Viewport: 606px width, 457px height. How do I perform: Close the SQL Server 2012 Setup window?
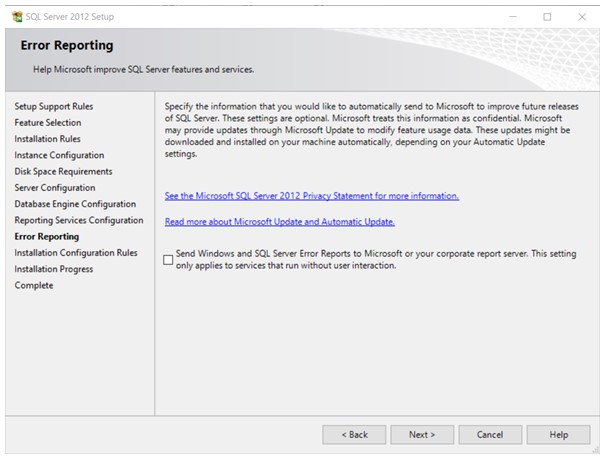pos(582,17)
